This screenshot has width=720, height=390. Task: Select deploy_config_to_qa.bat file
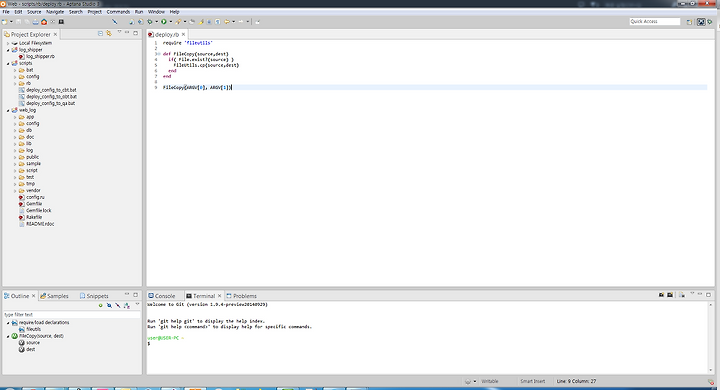pyautogui.click(x=47, y=103)
